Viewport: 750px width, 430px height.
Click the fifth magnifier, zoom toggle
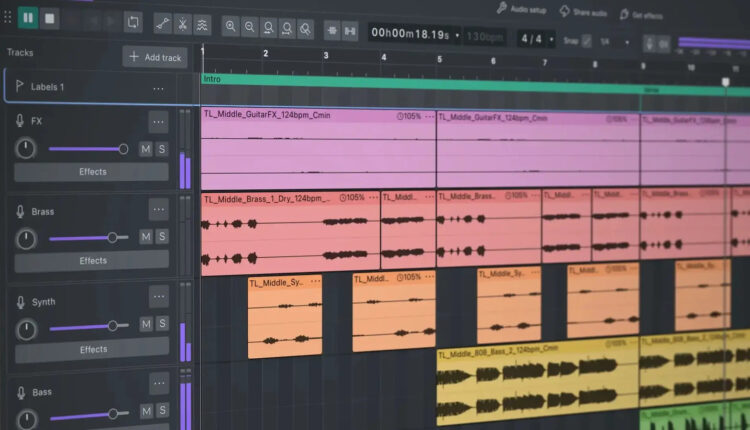305,29
